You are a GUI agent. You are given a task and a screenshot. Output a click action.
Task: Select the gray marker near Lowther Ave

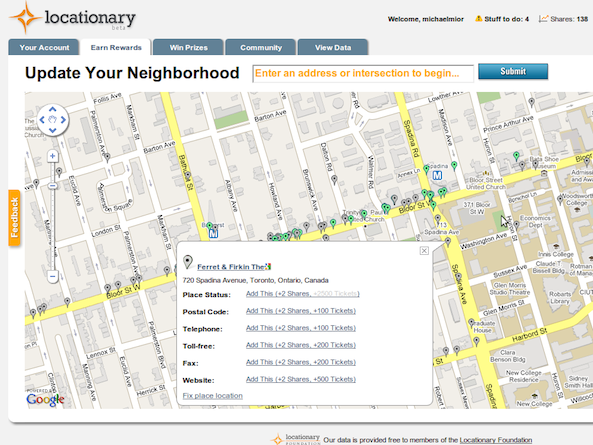point(531,102)
